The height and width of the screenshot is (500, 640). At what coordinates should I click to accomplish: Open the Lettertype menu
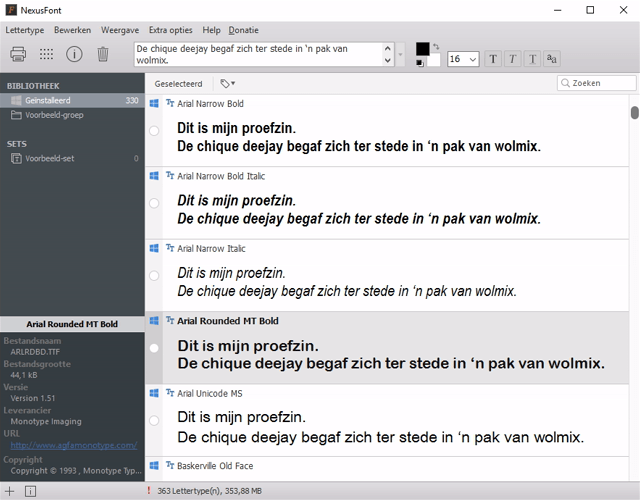24,30
